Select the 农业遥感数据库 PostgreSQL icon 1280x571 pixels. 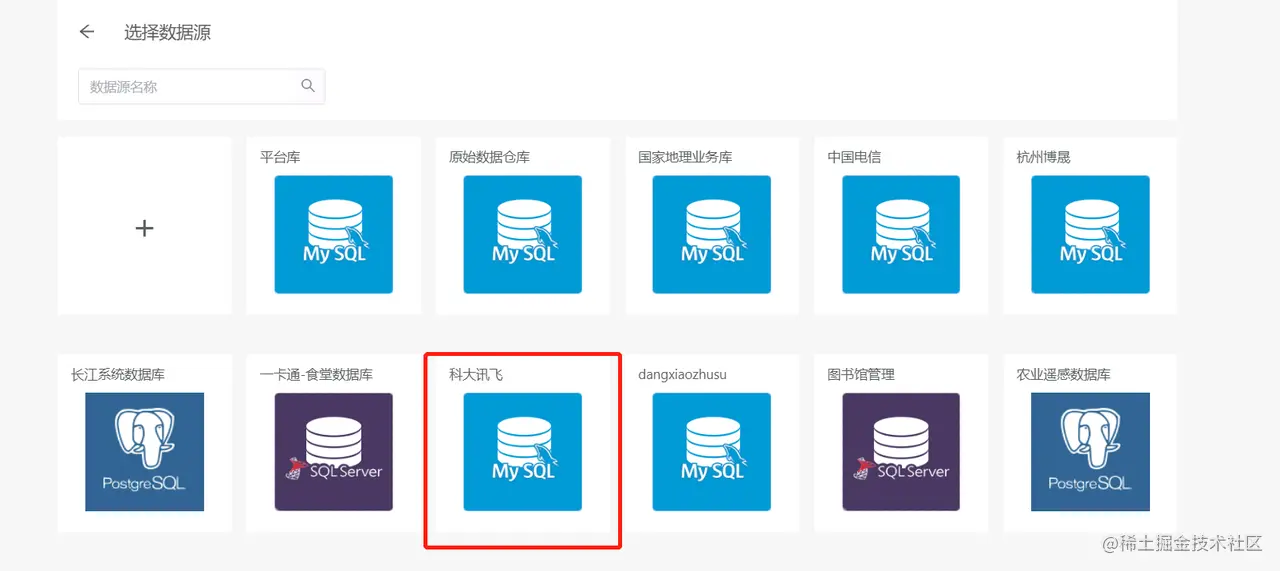tap(1091, 452)
